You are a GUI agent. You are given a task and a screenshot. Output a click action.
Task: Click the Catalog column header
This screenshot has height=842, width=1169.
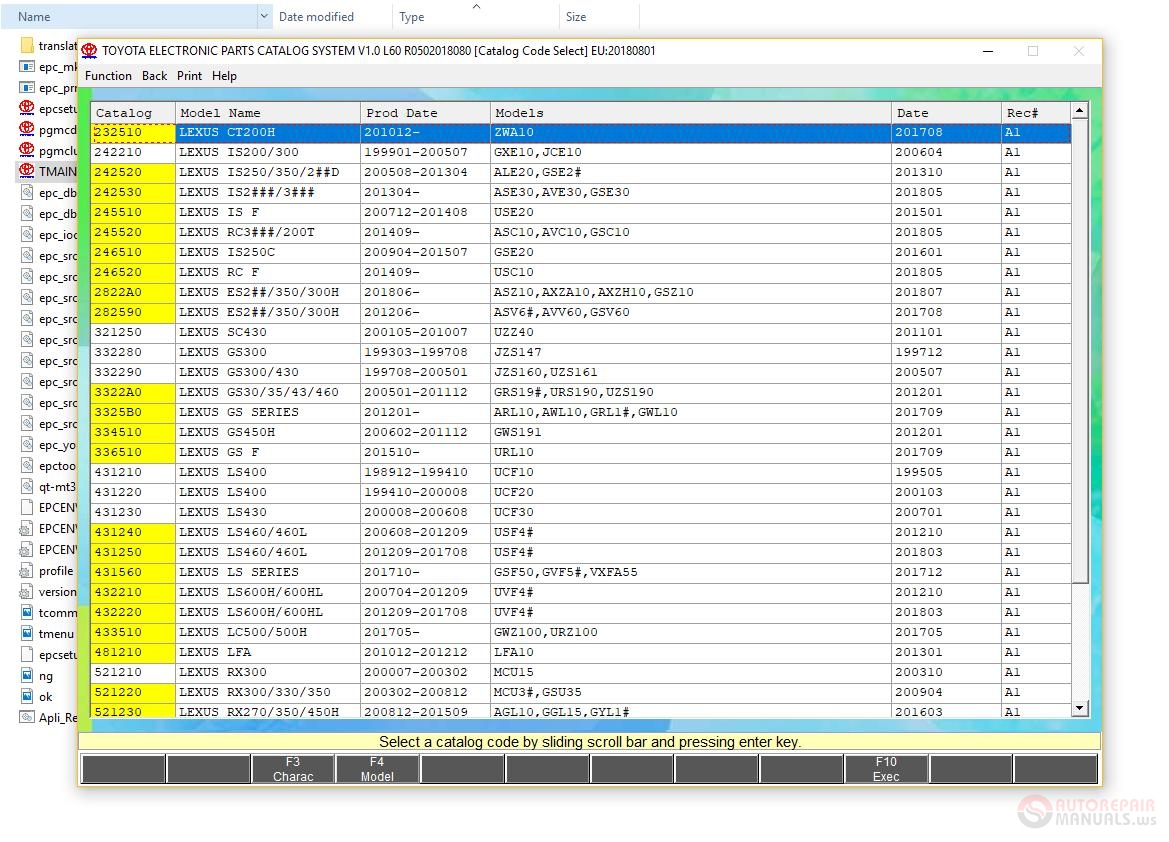[133, 113]
